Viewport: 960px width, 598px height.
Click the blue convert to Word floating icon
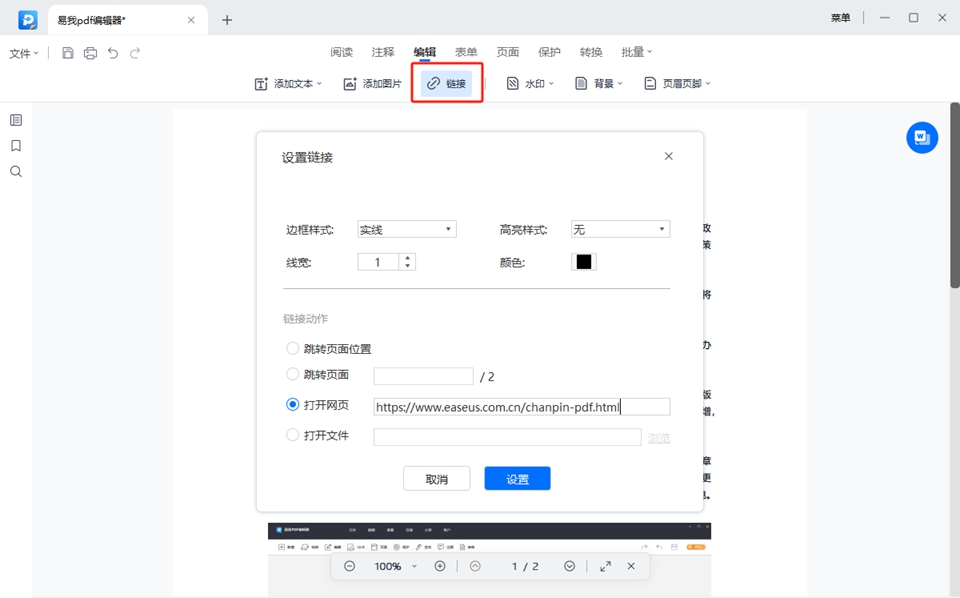tap(922, 137)
